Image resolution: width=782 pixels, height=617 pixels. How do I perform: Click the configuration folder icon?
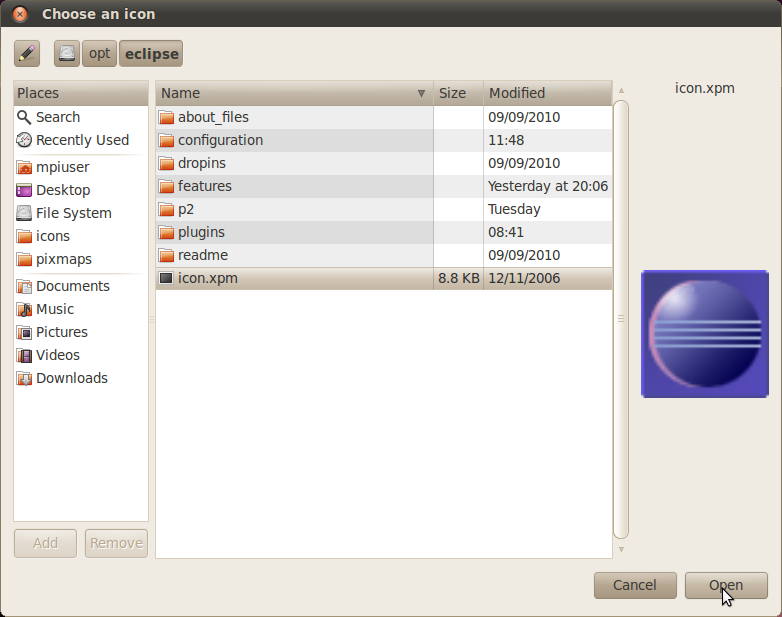(166, 140)
